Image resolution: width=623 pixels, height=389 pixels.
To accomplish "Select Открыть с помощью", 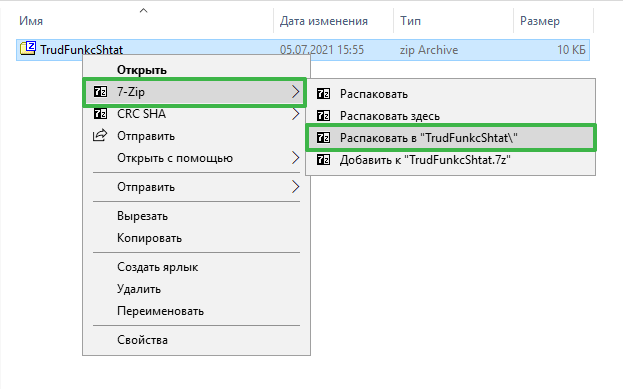I will tap(196, 158).
